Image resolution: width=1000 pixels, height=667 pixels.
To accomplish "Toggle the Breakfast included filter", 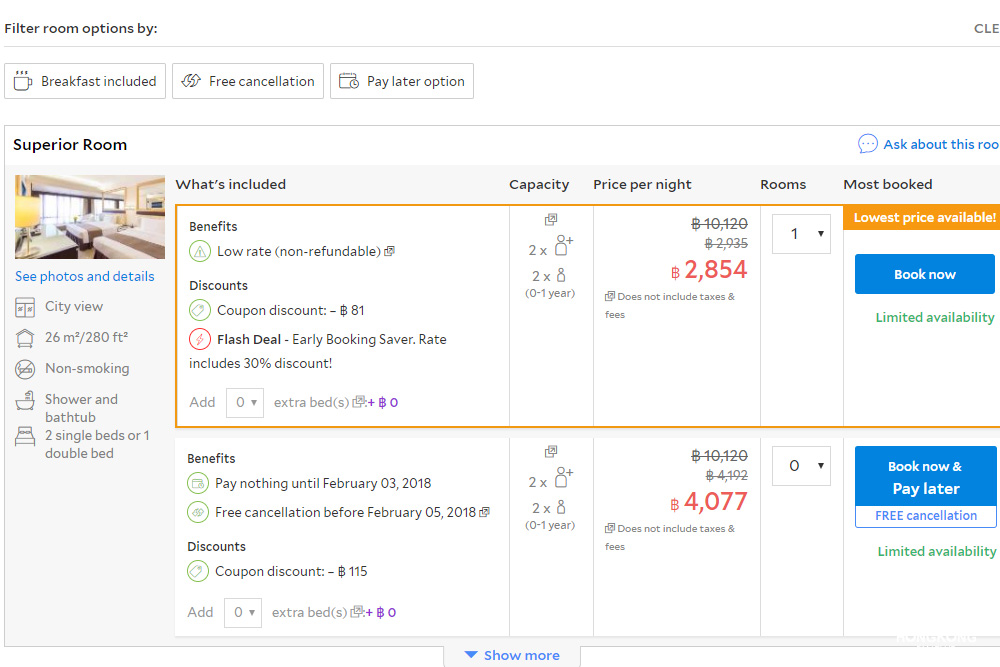I will click(85, 81).
